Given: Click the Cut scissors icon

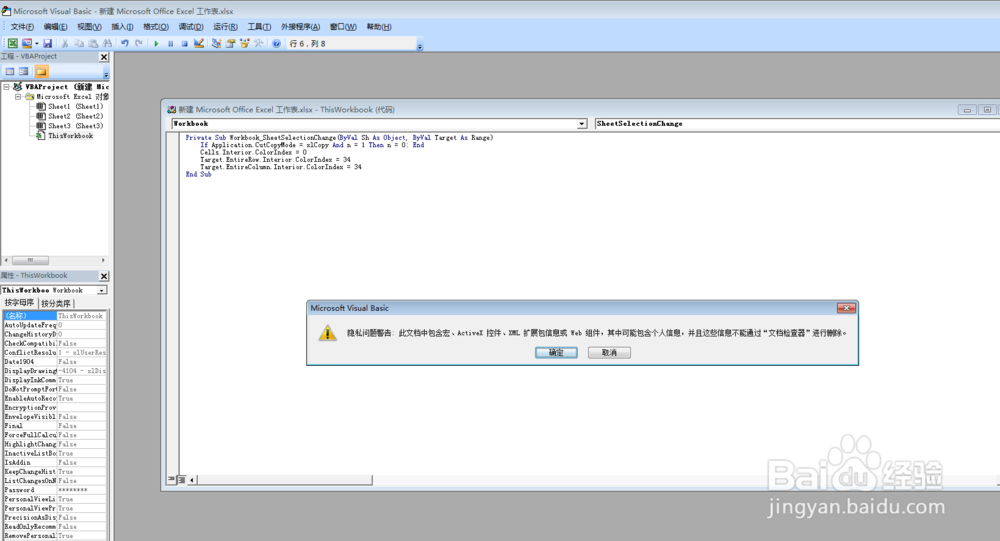Looking at the screenshot, I should pos(64,43).
